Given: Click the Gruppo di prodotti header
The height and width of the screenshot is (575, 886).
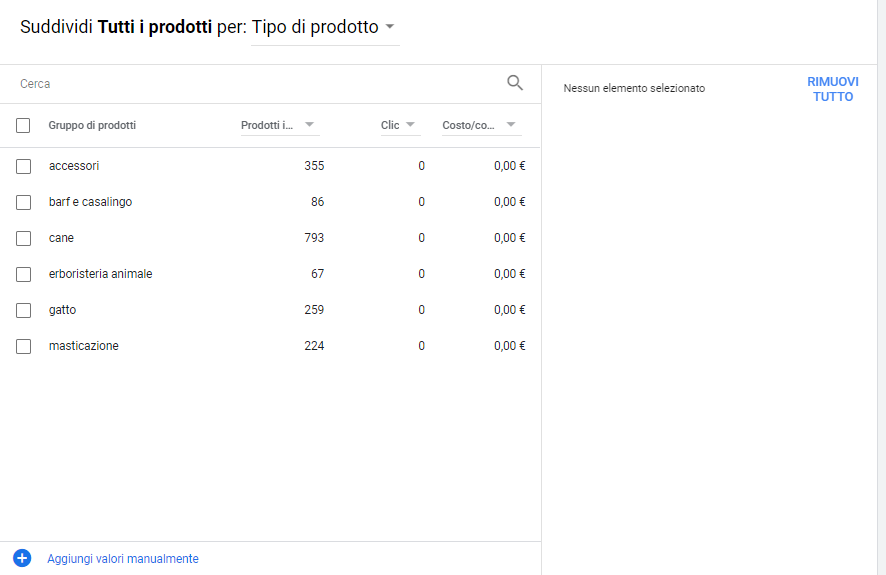Looking at the screenshot, I should [92, 125].
